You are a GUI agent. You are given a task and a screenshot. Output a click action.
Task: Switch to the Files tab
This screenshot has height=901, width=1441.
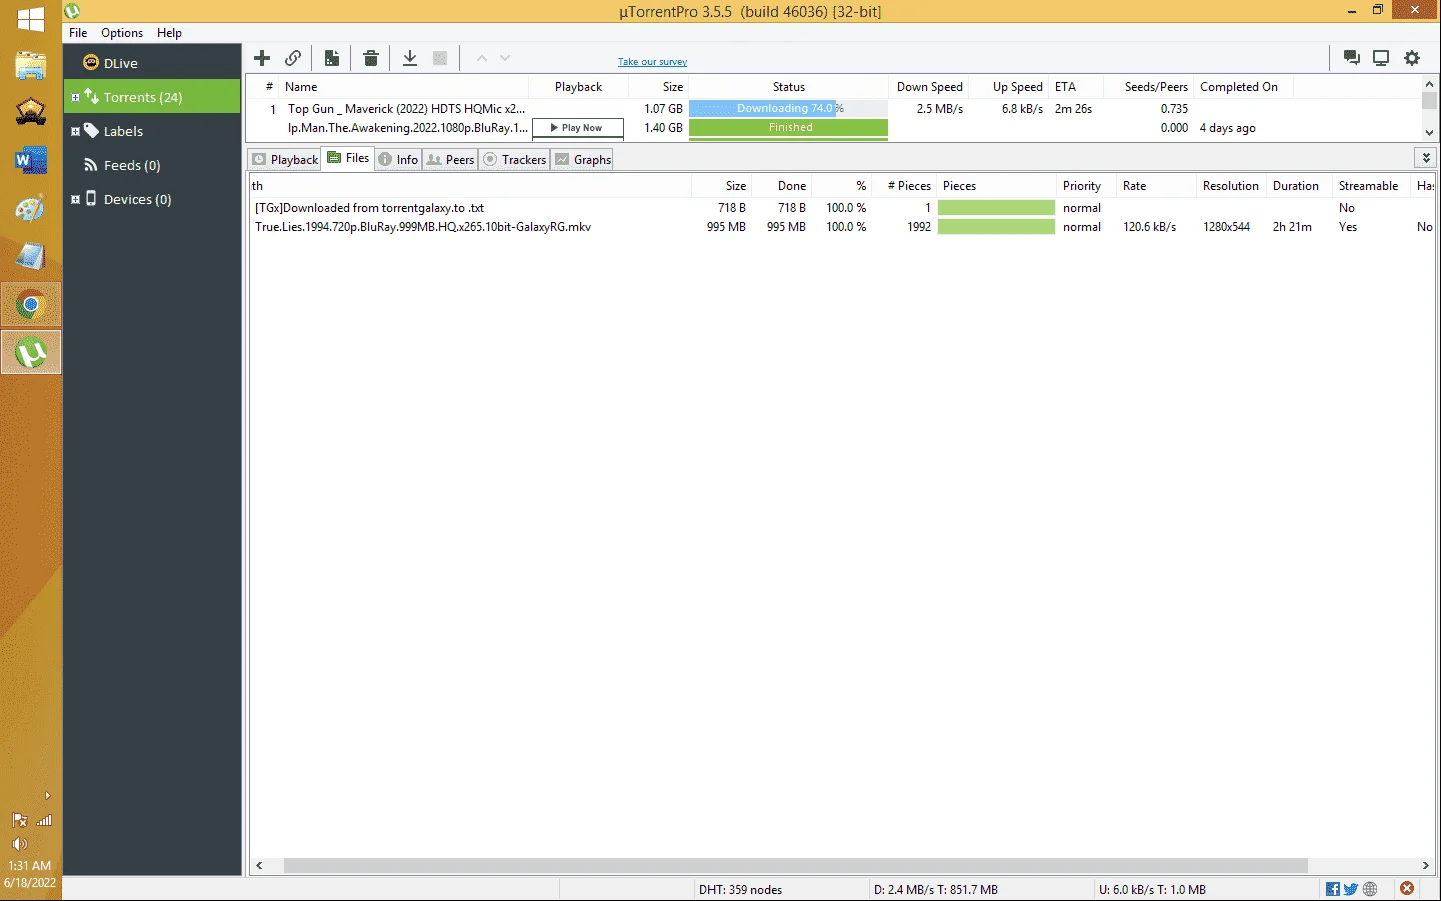pos(348,158)
